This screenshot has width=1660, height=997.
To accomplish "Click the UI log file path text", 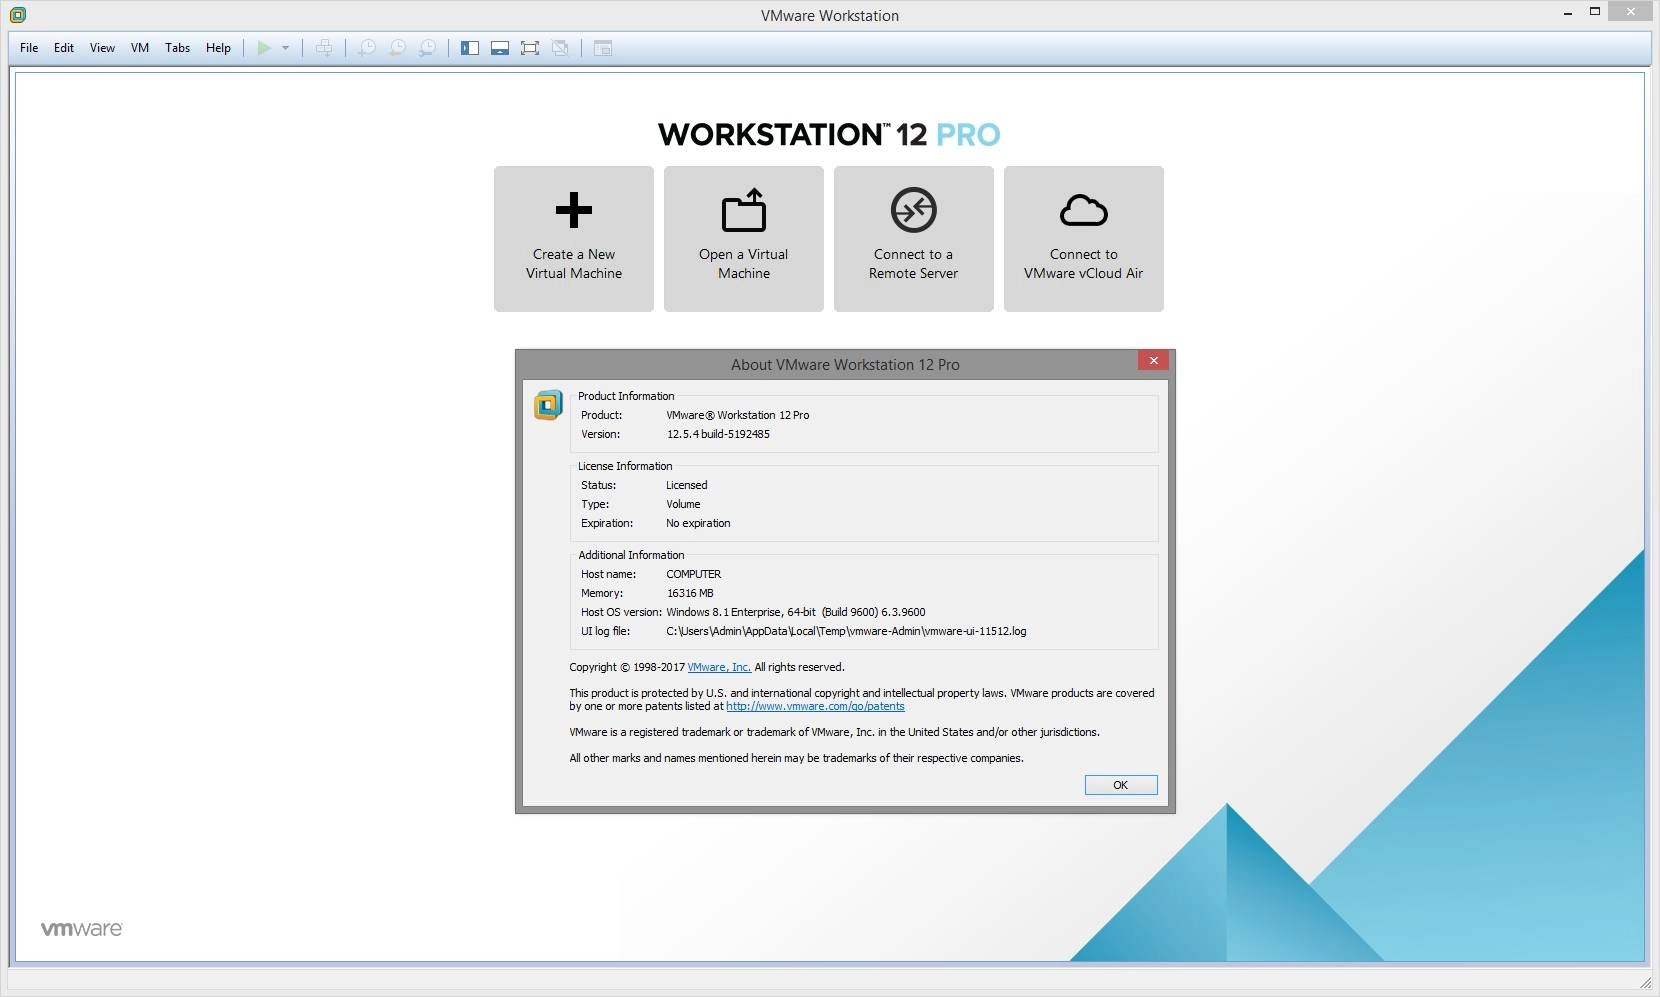I will click(846, 631).
